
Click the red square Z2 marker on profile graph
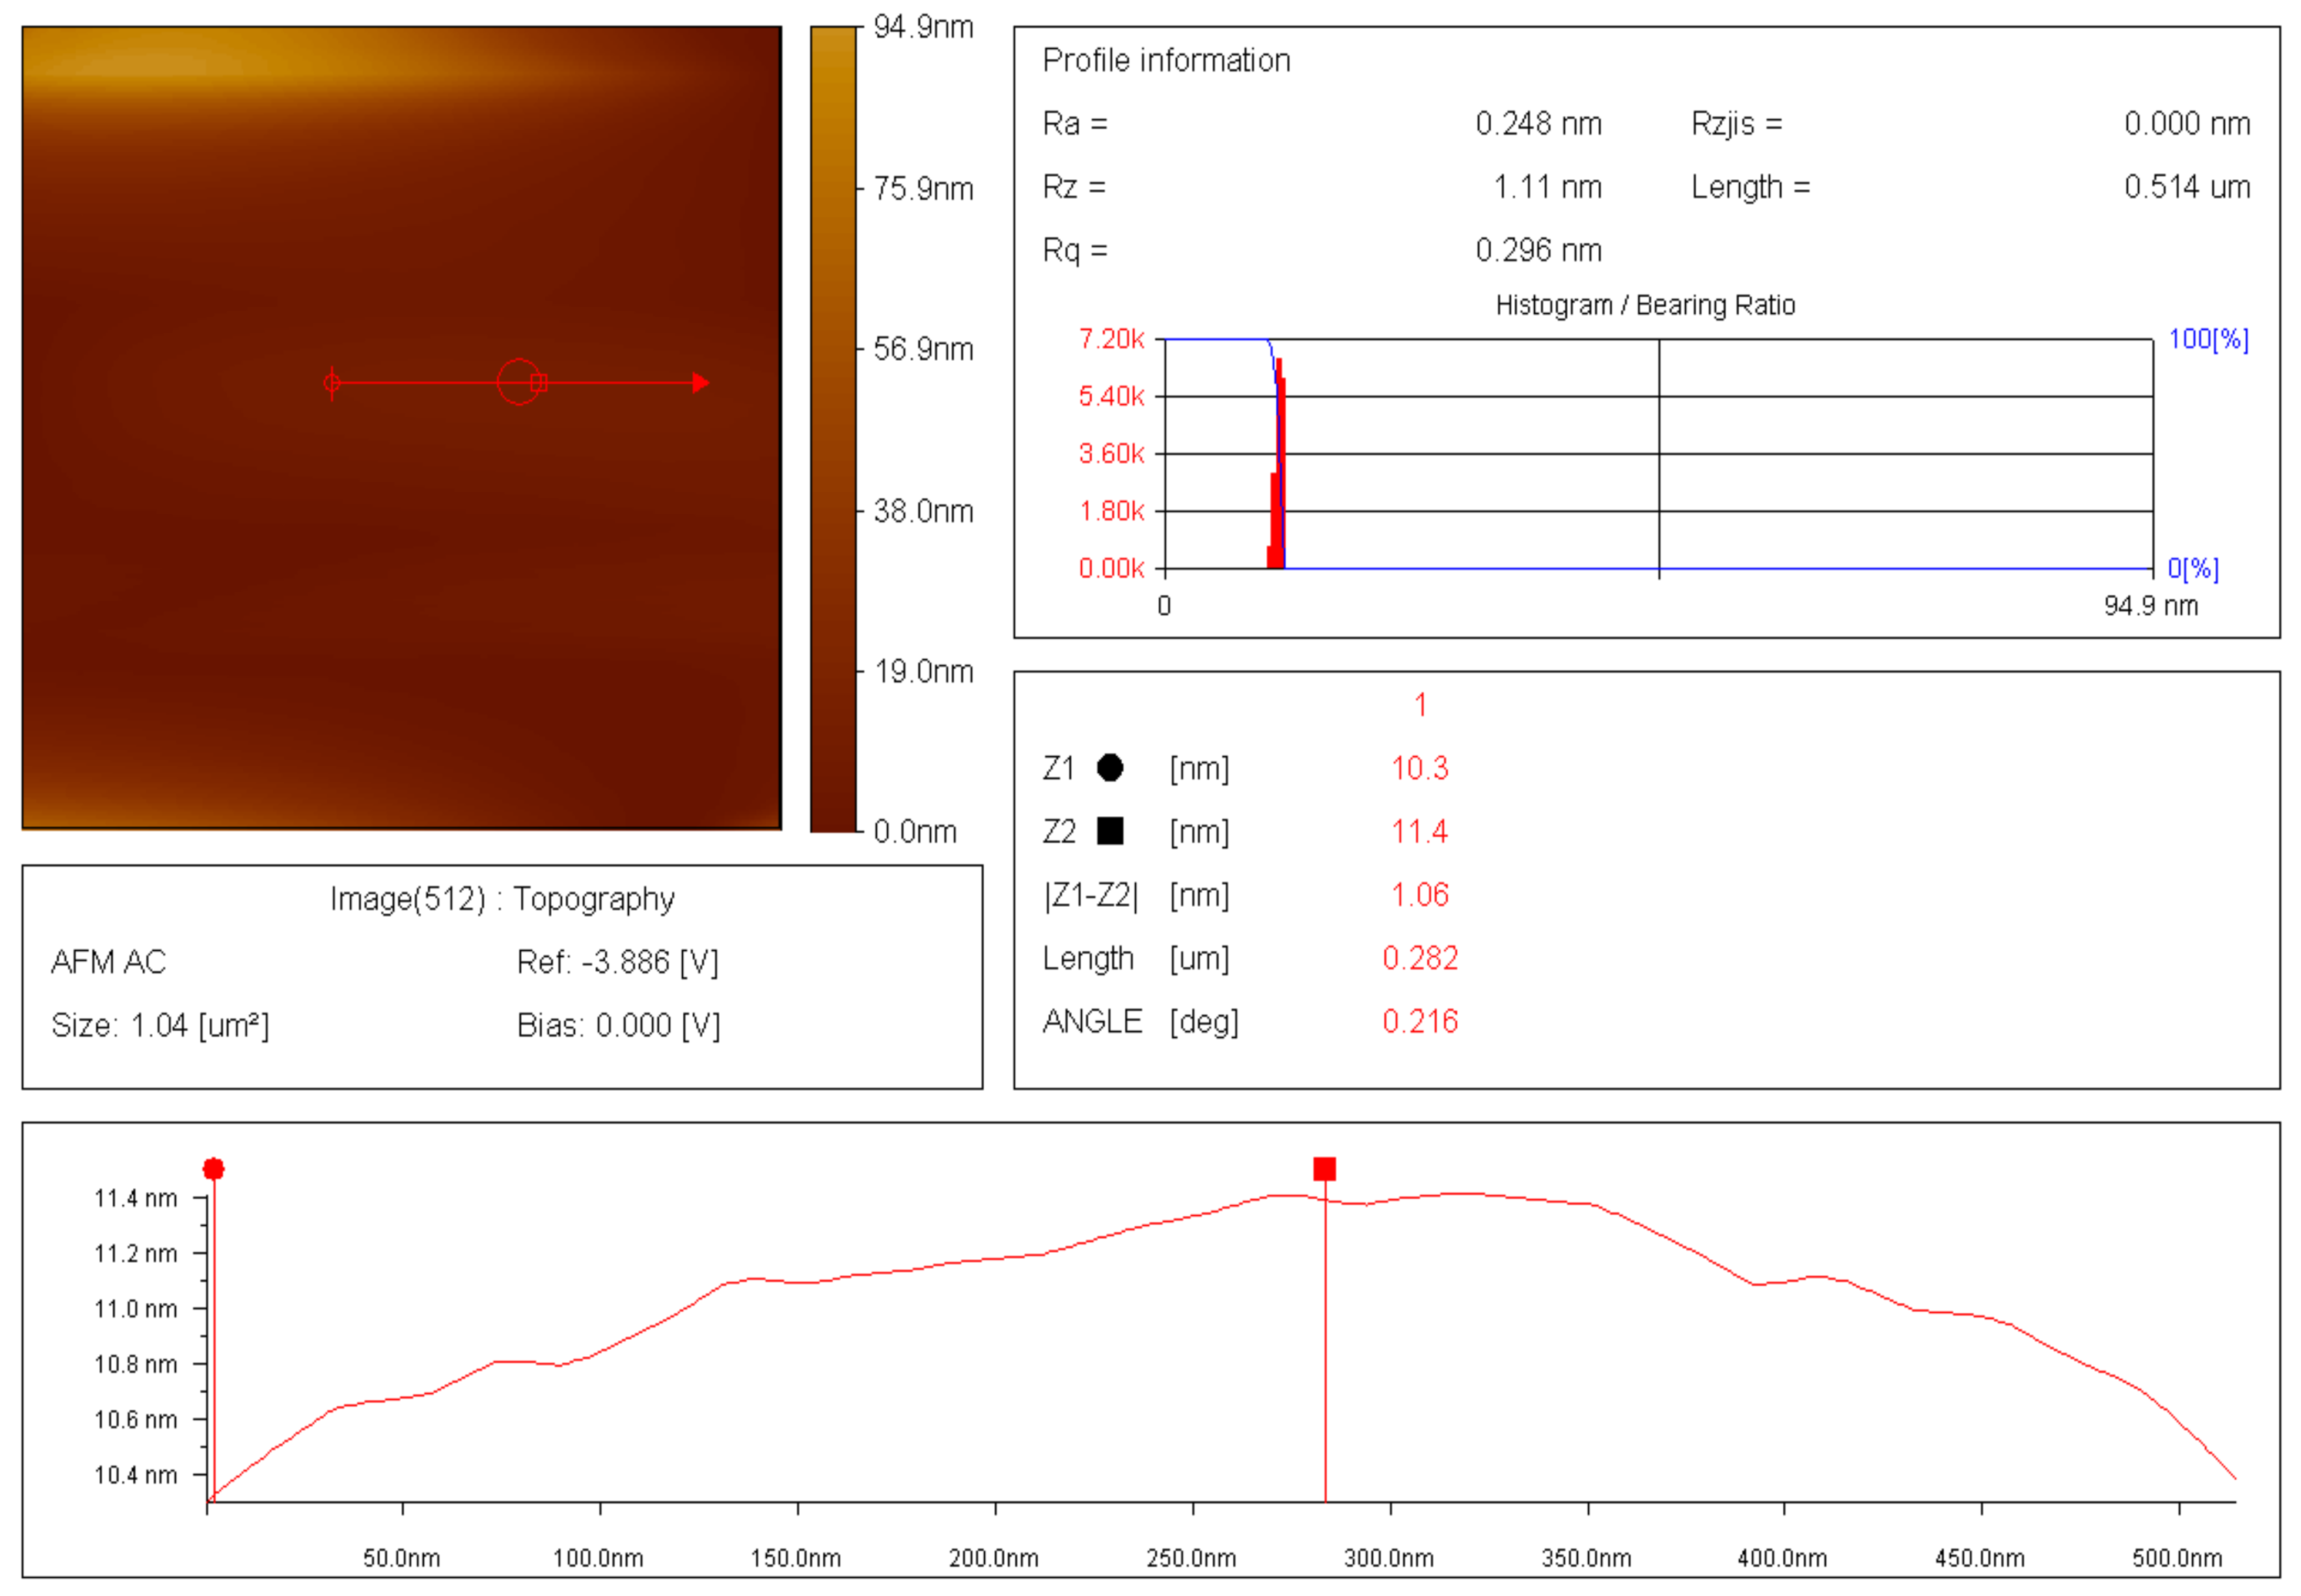pyautogui.click(x=1324, y=1169)
